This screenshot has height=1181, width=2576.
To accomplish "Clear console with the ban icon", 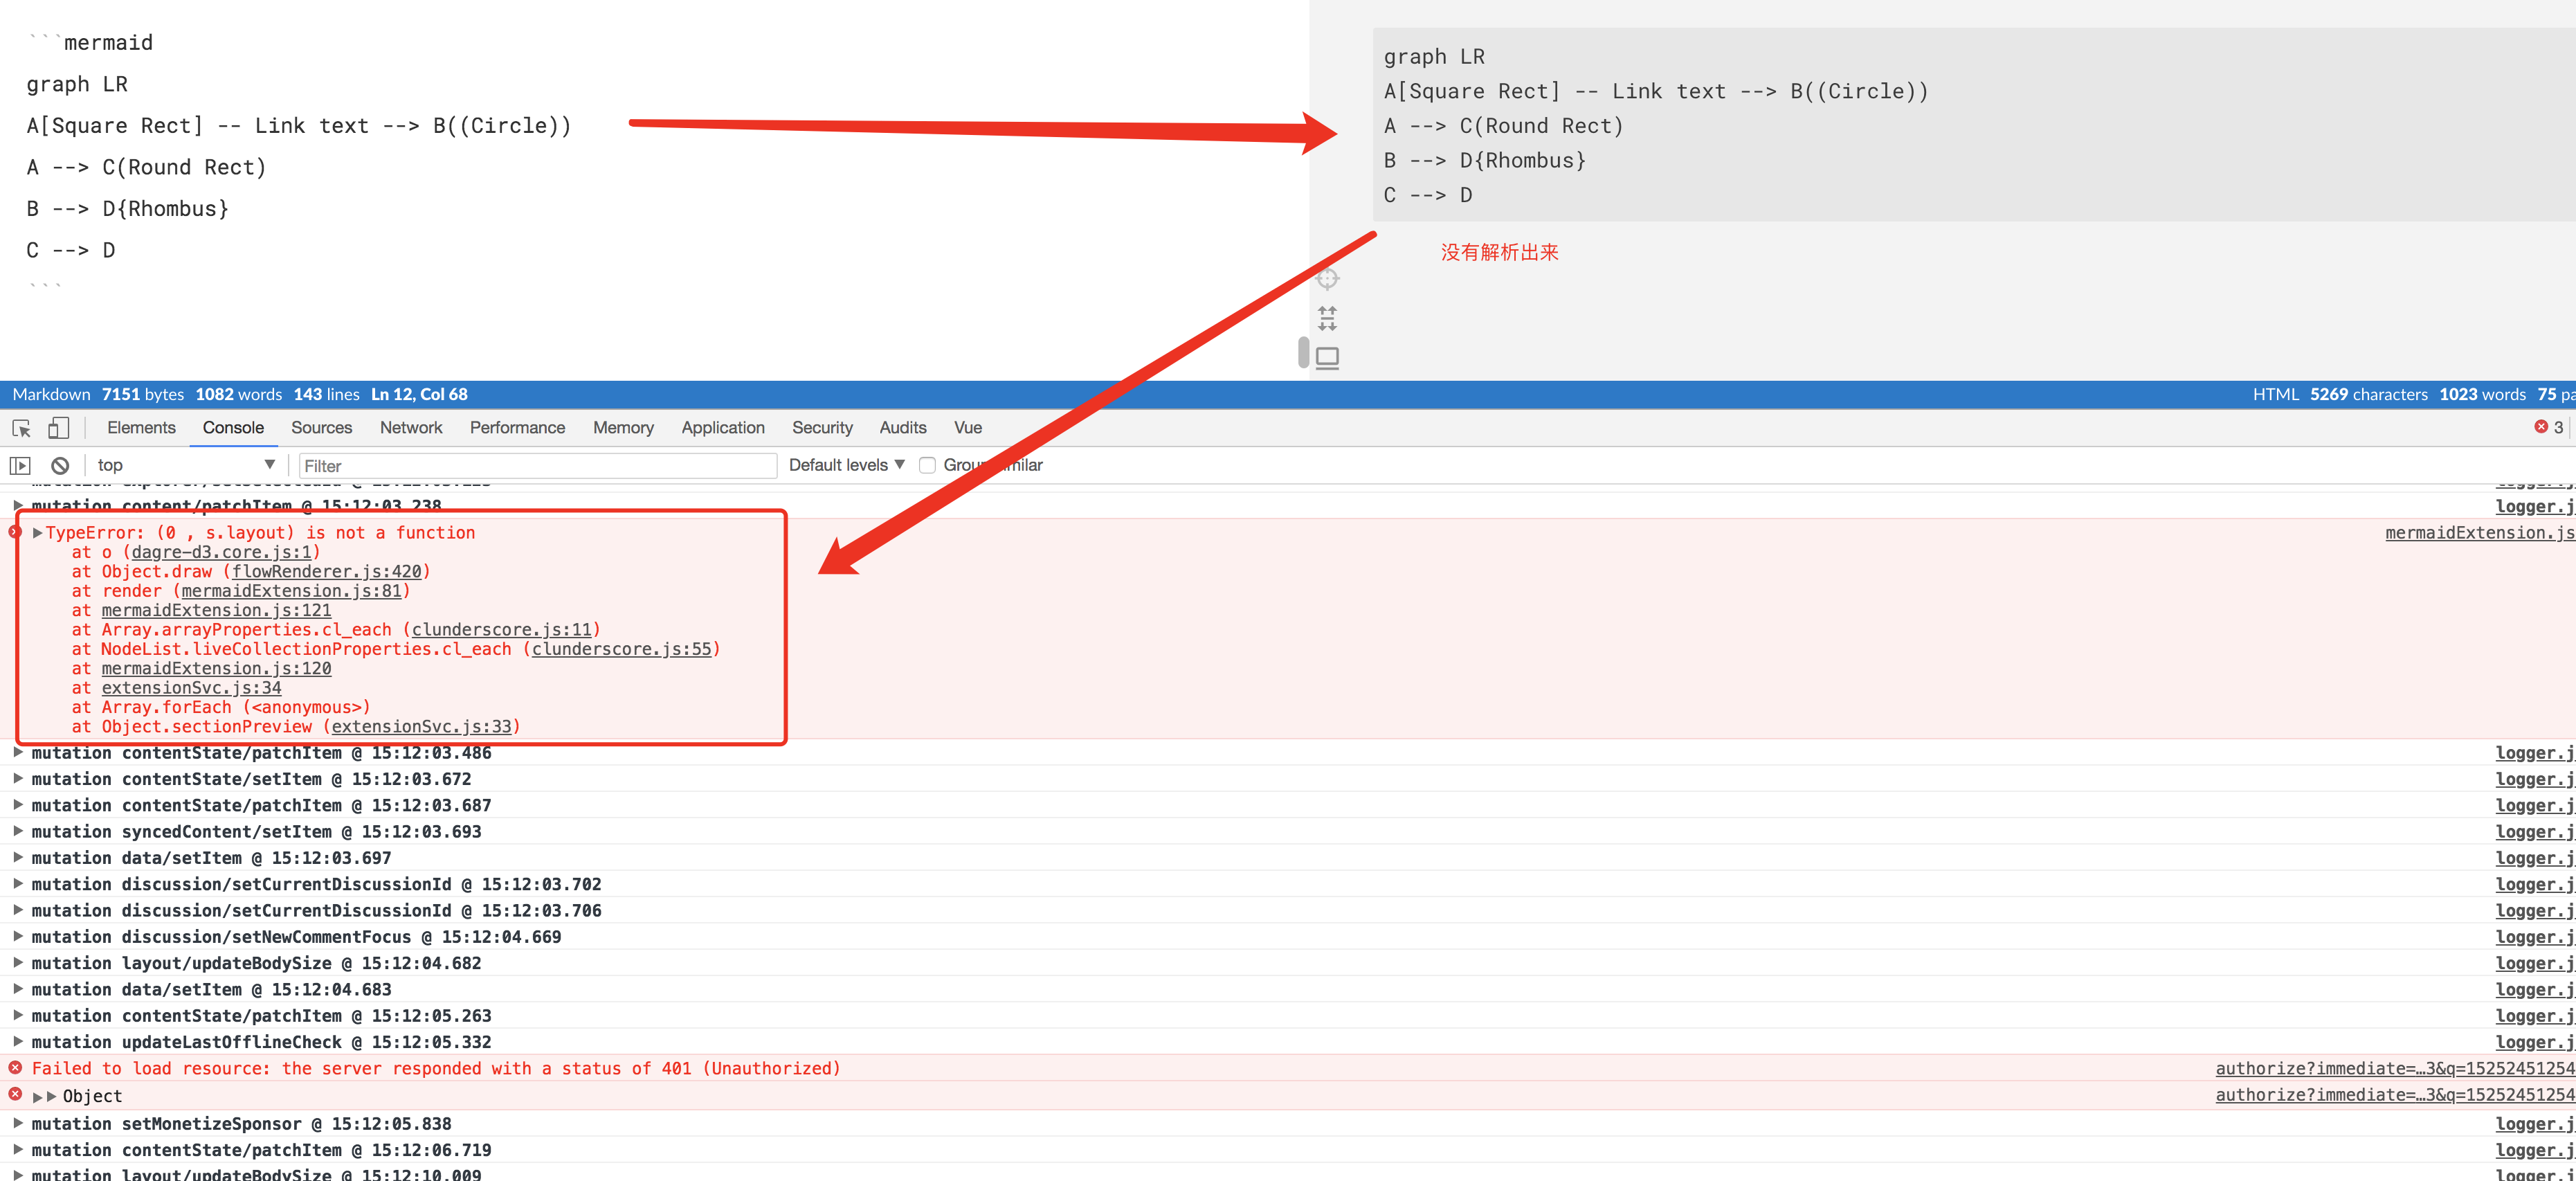I will (60, 465).
